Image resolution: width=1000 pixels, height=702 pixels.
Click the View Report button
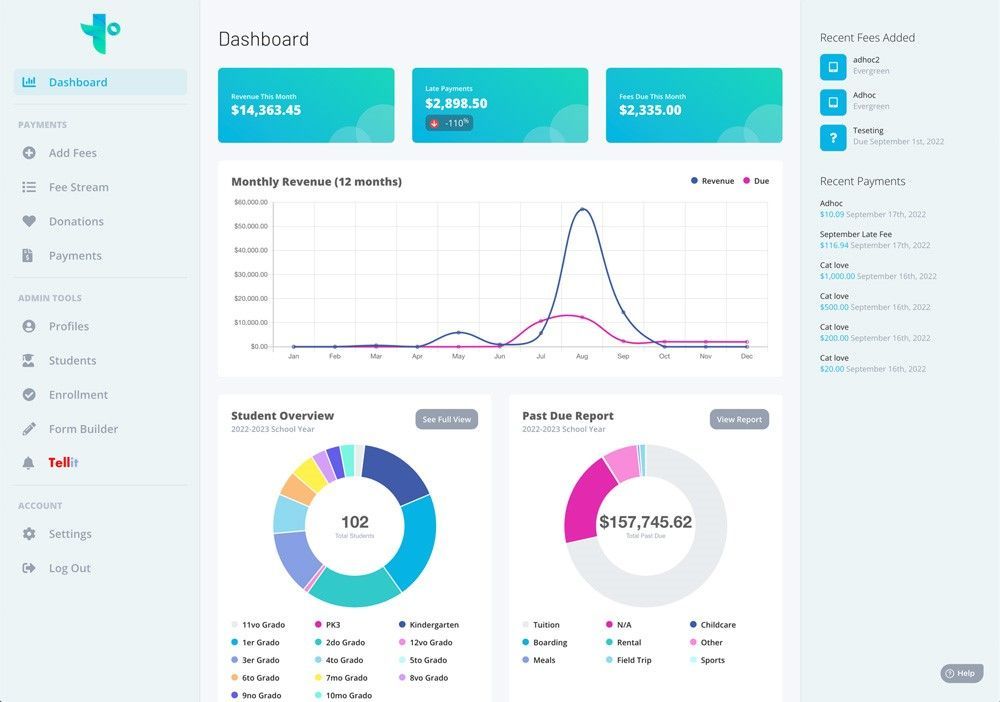coord(739,419)
